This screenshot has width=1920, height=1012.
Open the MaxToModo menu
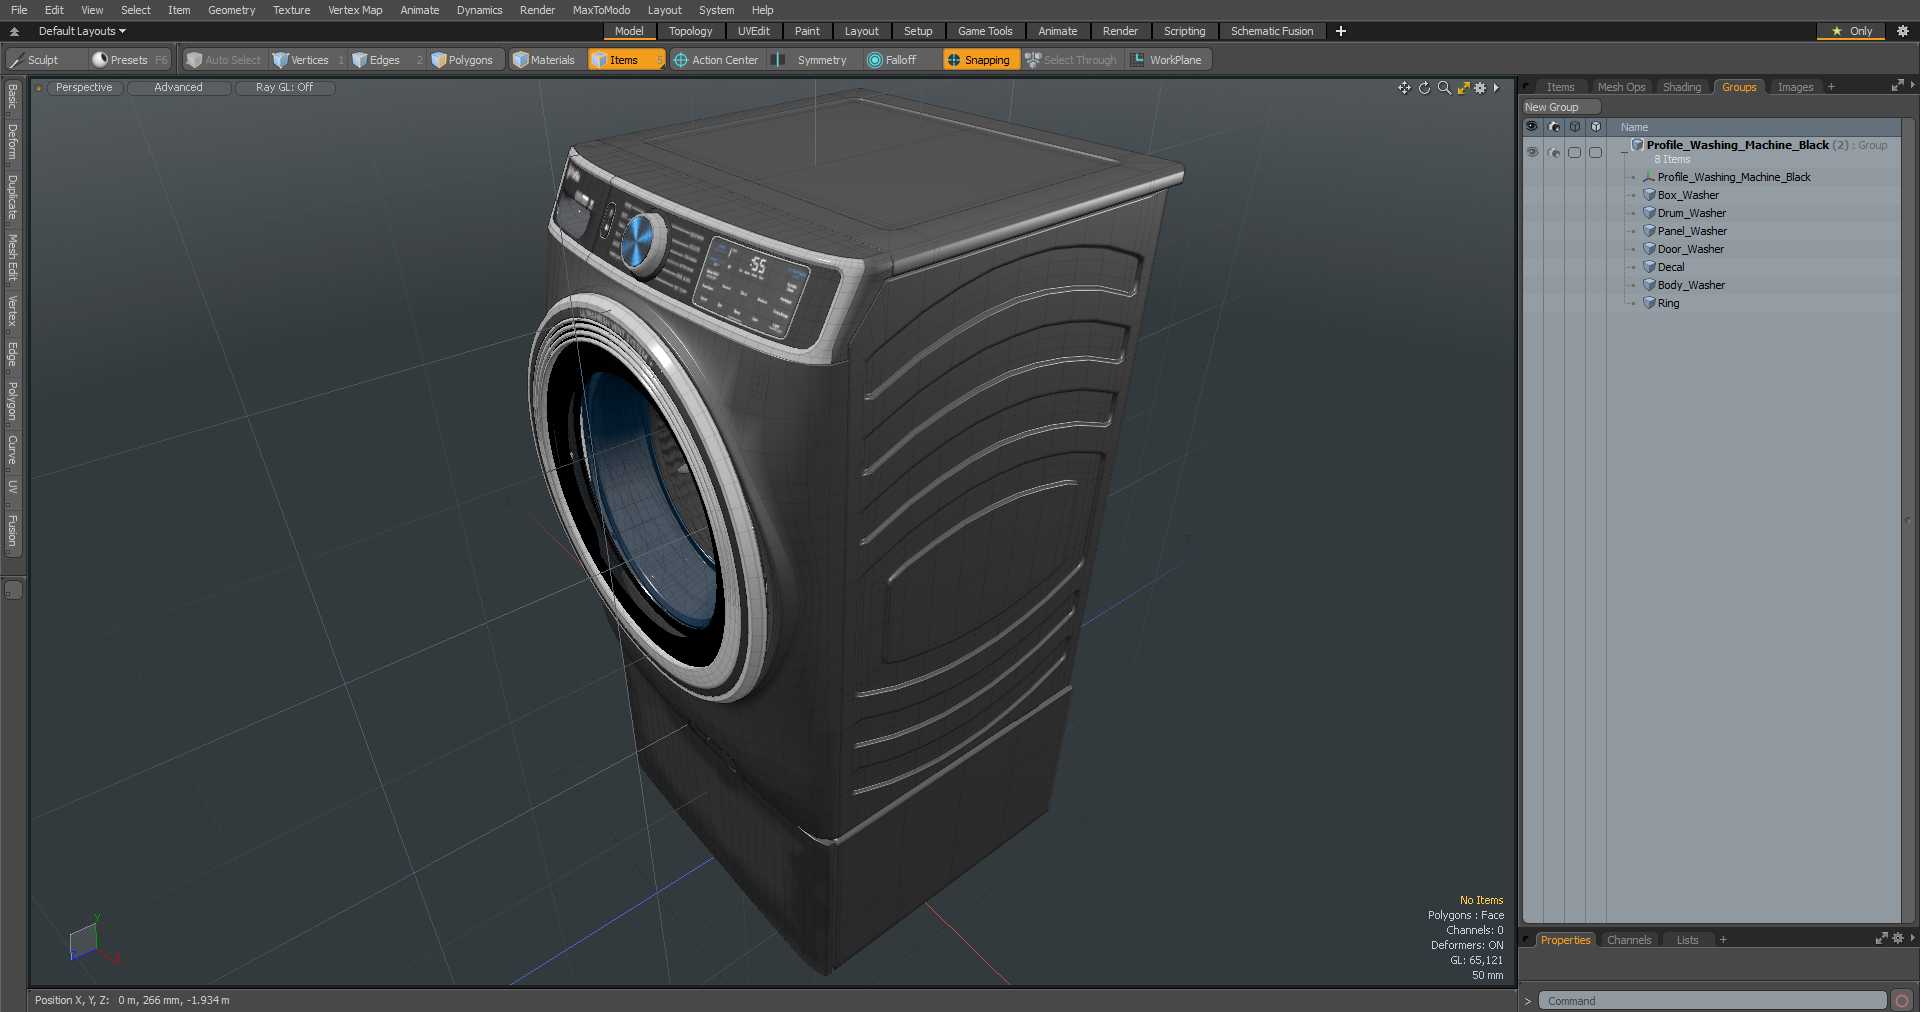pyautogui.click(x=601, y=10)
